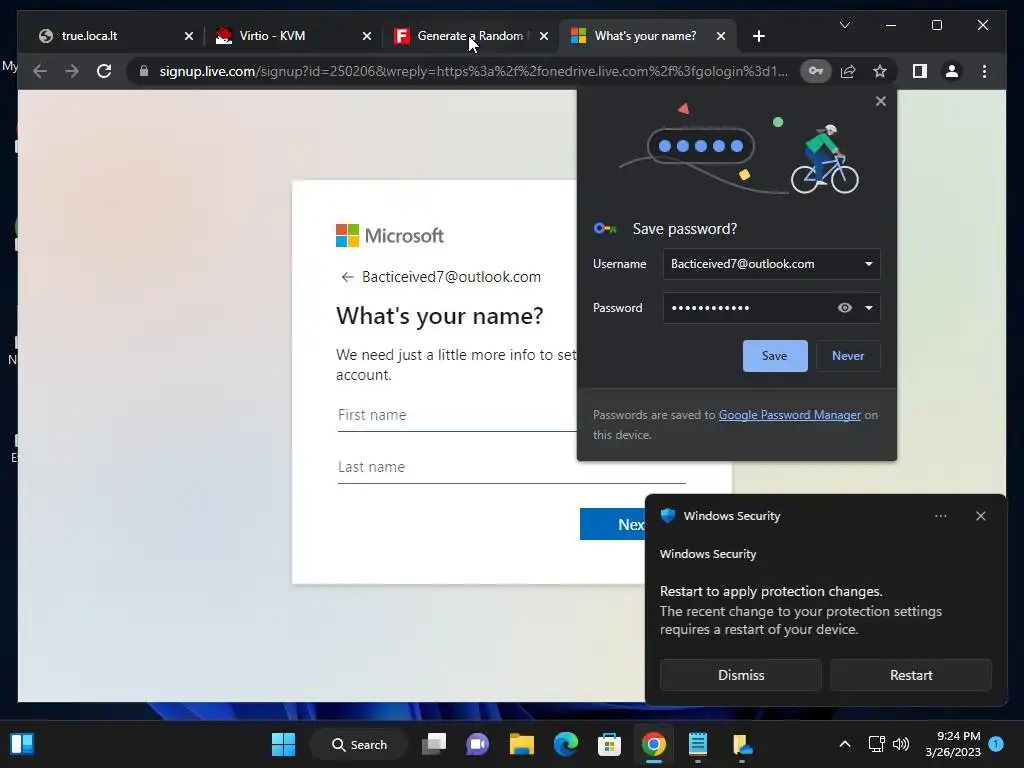Open the Windows Start menu

coord(283,744)
